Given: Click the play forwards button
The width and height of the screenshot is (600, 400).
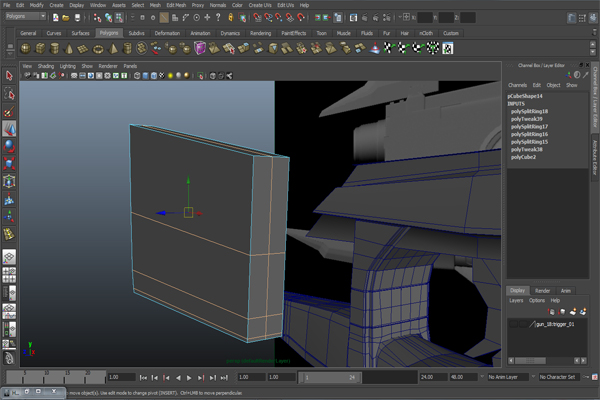Looking at the screenshot, I should pyautogui.click(x=189, y=378).
